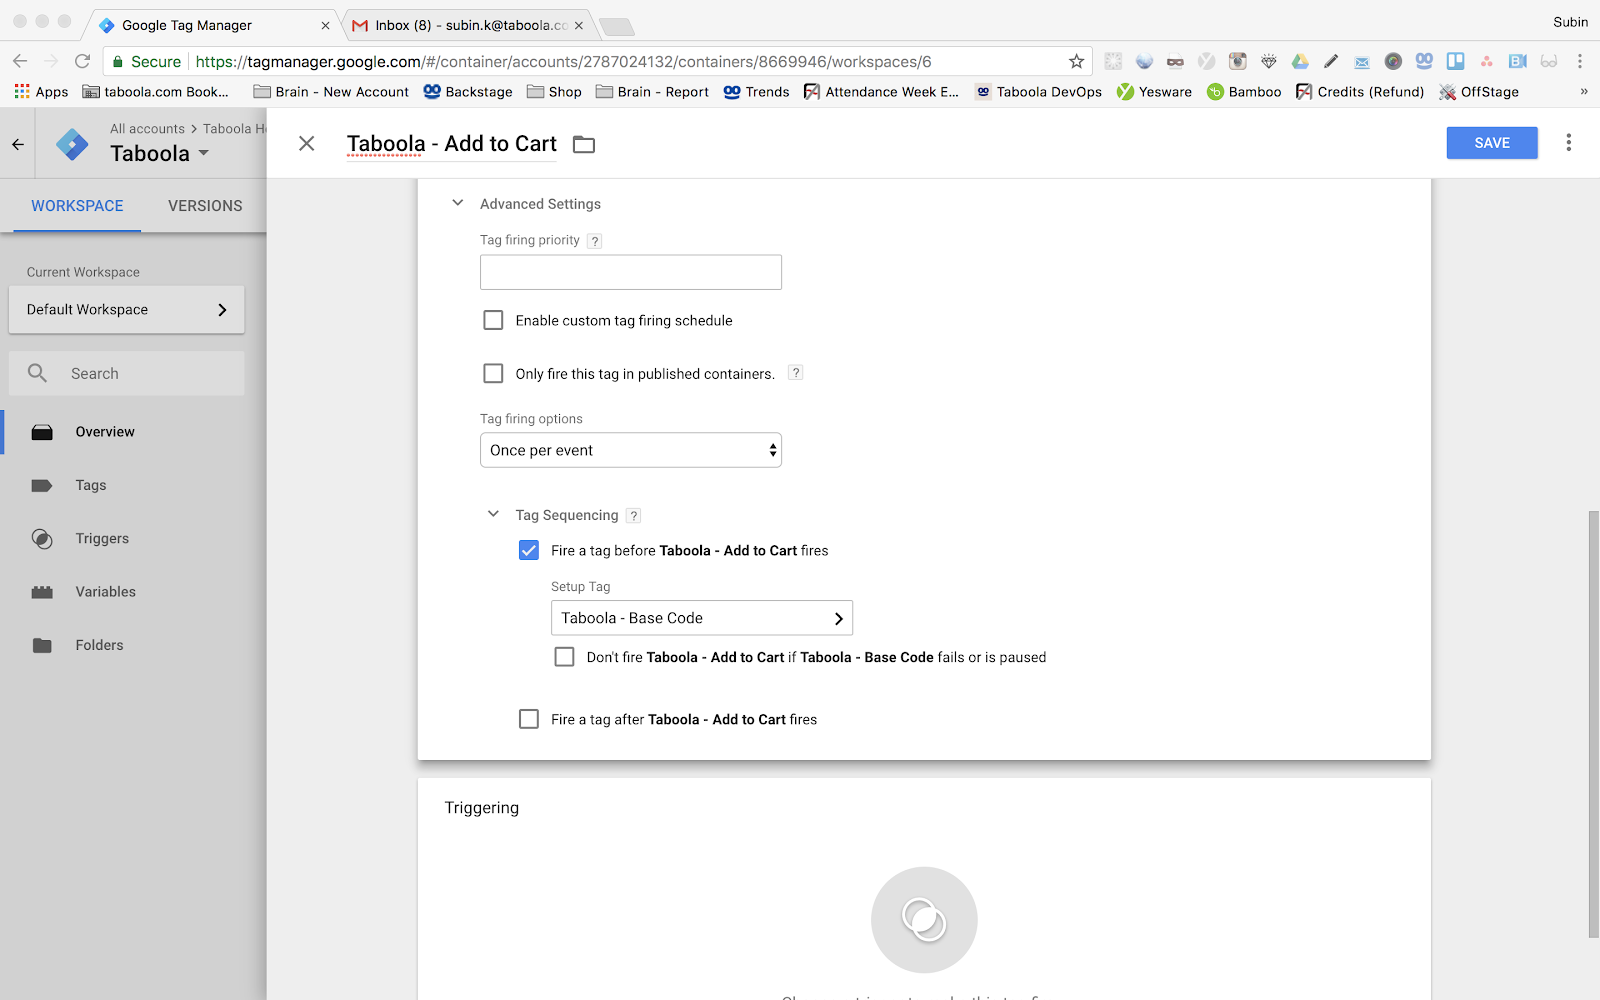
Task: Click the Tag Sequencing help icon
Action: click(x=633, y=516)
